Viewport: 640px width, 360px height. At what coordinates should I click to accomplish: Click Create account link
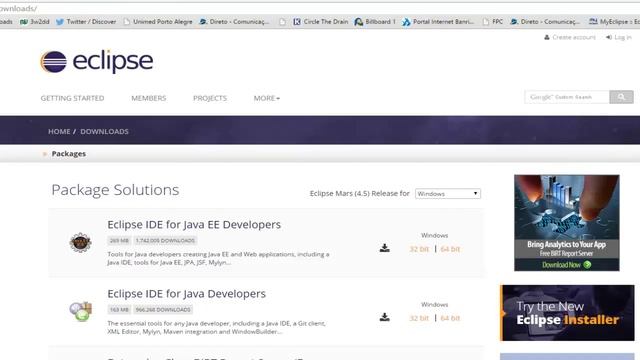(x=570, y=38)
